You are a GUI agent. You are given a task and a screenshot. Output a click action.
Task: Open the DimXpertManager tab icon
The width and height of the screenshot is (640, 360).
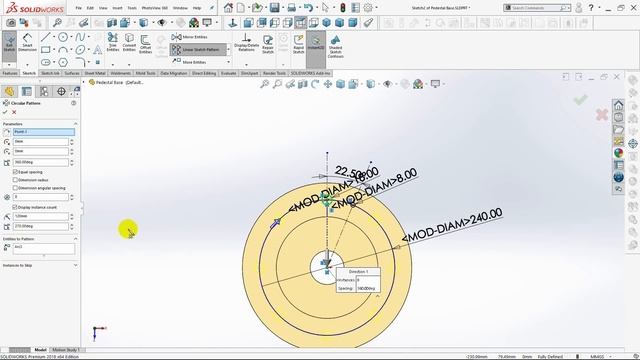coord(61,91)
